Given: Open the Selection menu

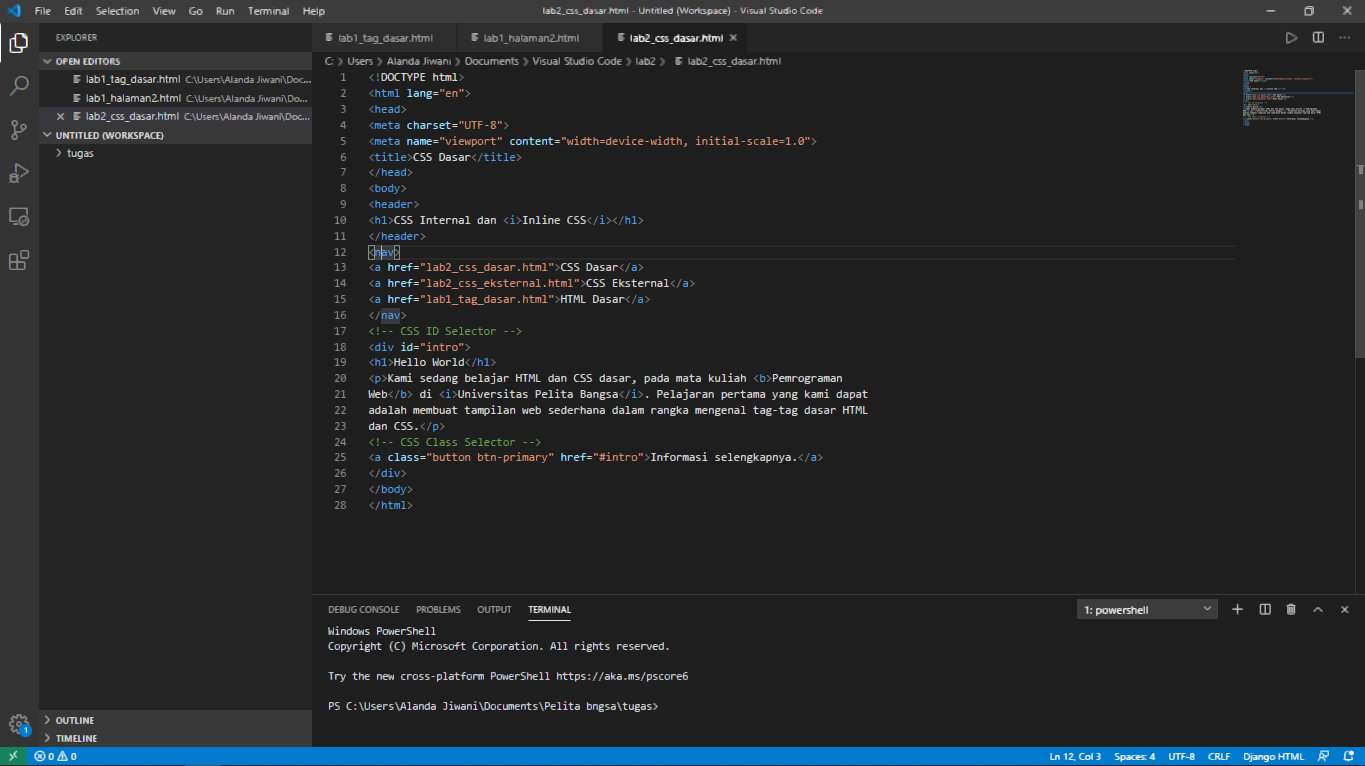Looking at the screenshot, I should (118, 11).
